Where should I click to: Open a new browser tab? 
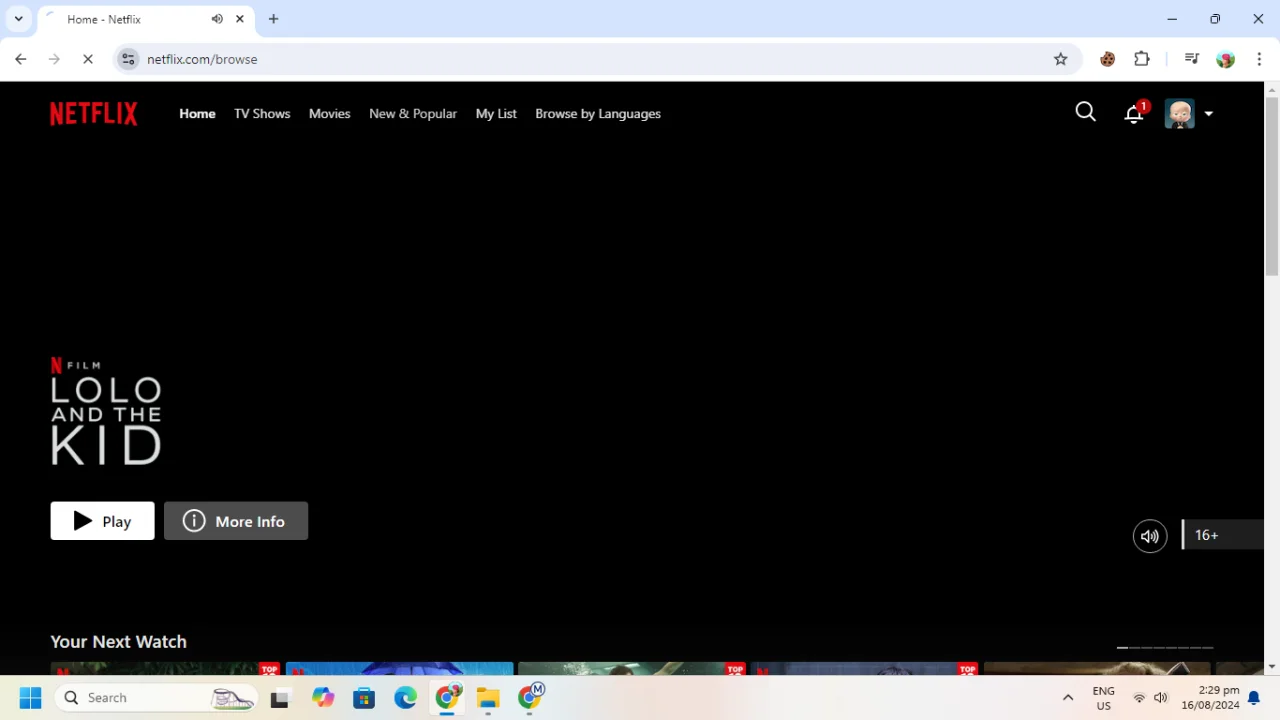[x=273, y=19]
